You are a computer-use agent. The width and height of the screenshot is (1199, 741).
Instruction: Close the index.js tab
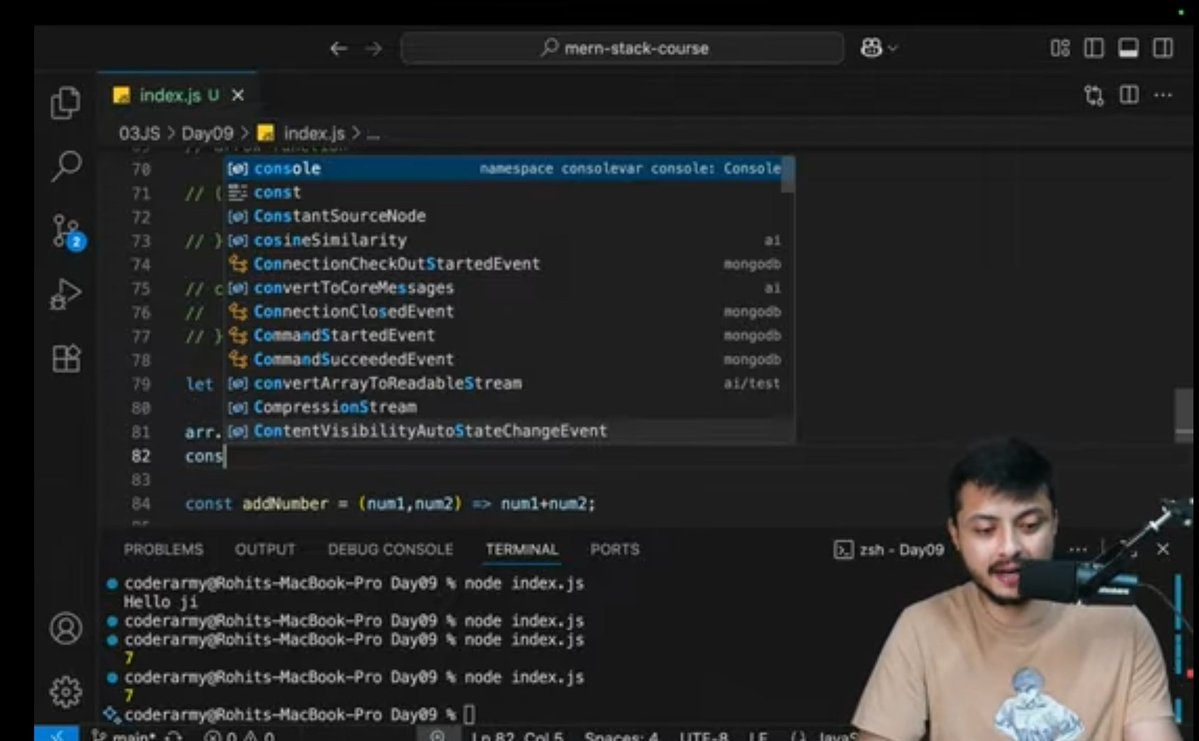pyautogui.click(x=239, y=96)
